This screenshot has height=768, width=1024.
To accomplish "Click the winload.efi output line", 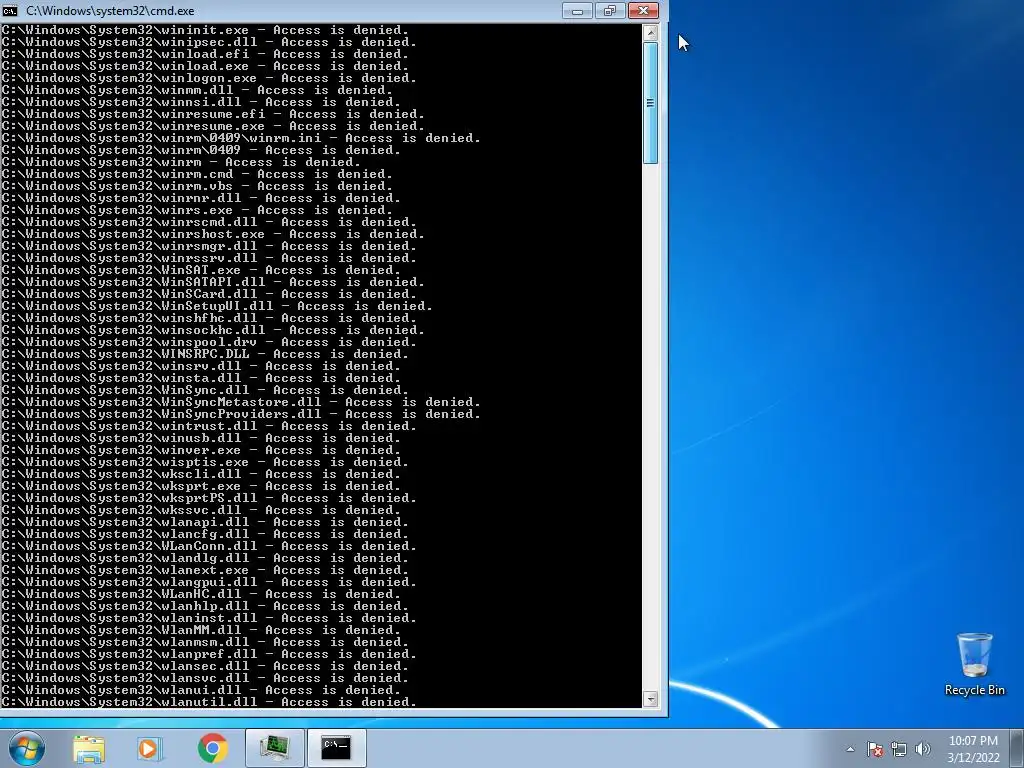I will pyautogui.click(x=204, y=54).
